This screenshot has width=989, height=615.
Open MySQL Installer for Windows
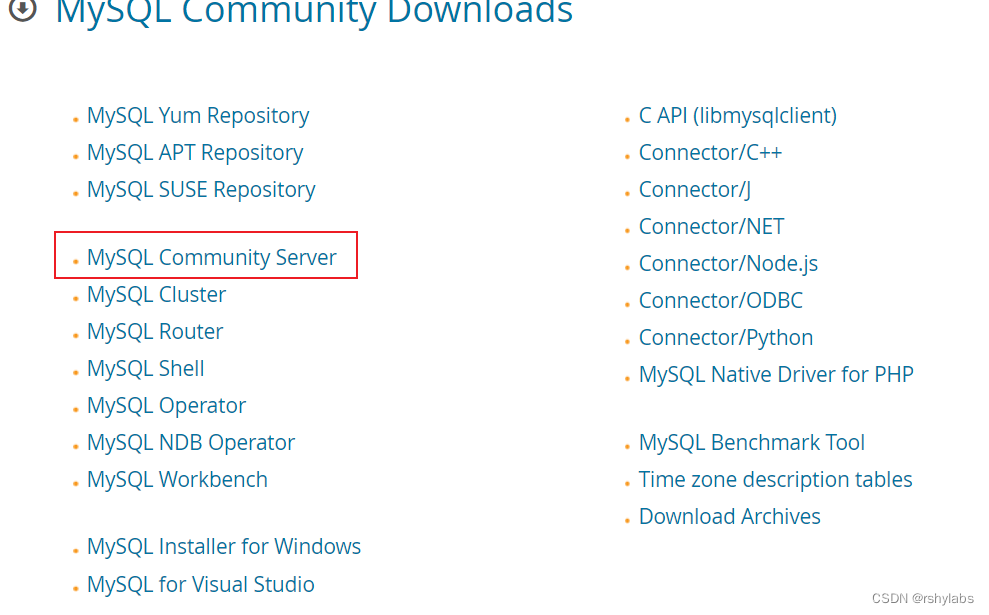click(x=224, y=546)
